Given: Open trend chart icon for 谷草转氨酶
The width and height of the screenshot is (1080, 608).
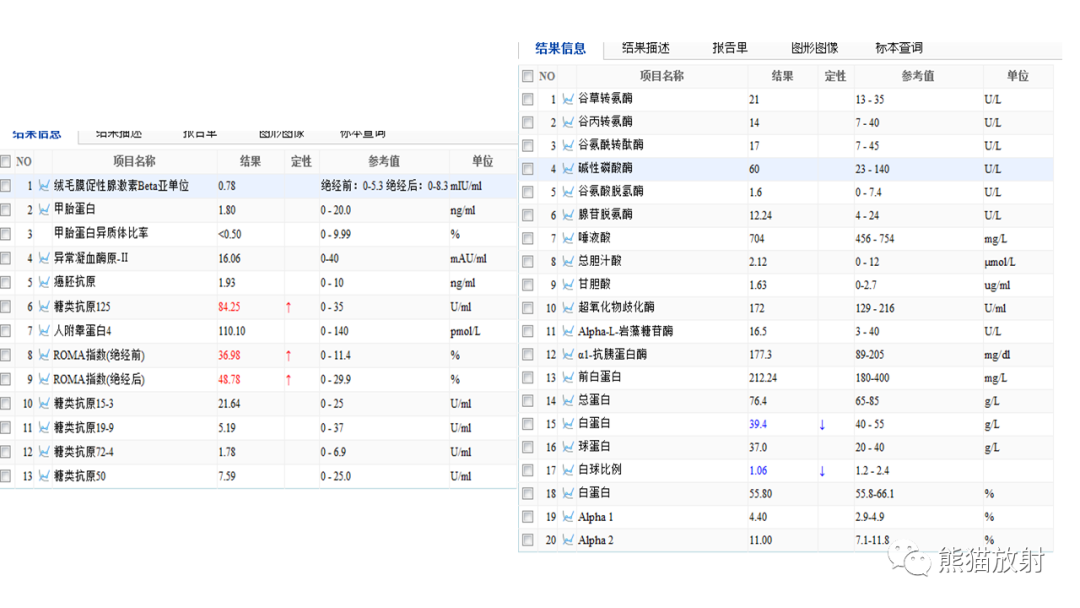Looking at the screenshot, I should tap(568, 99).
